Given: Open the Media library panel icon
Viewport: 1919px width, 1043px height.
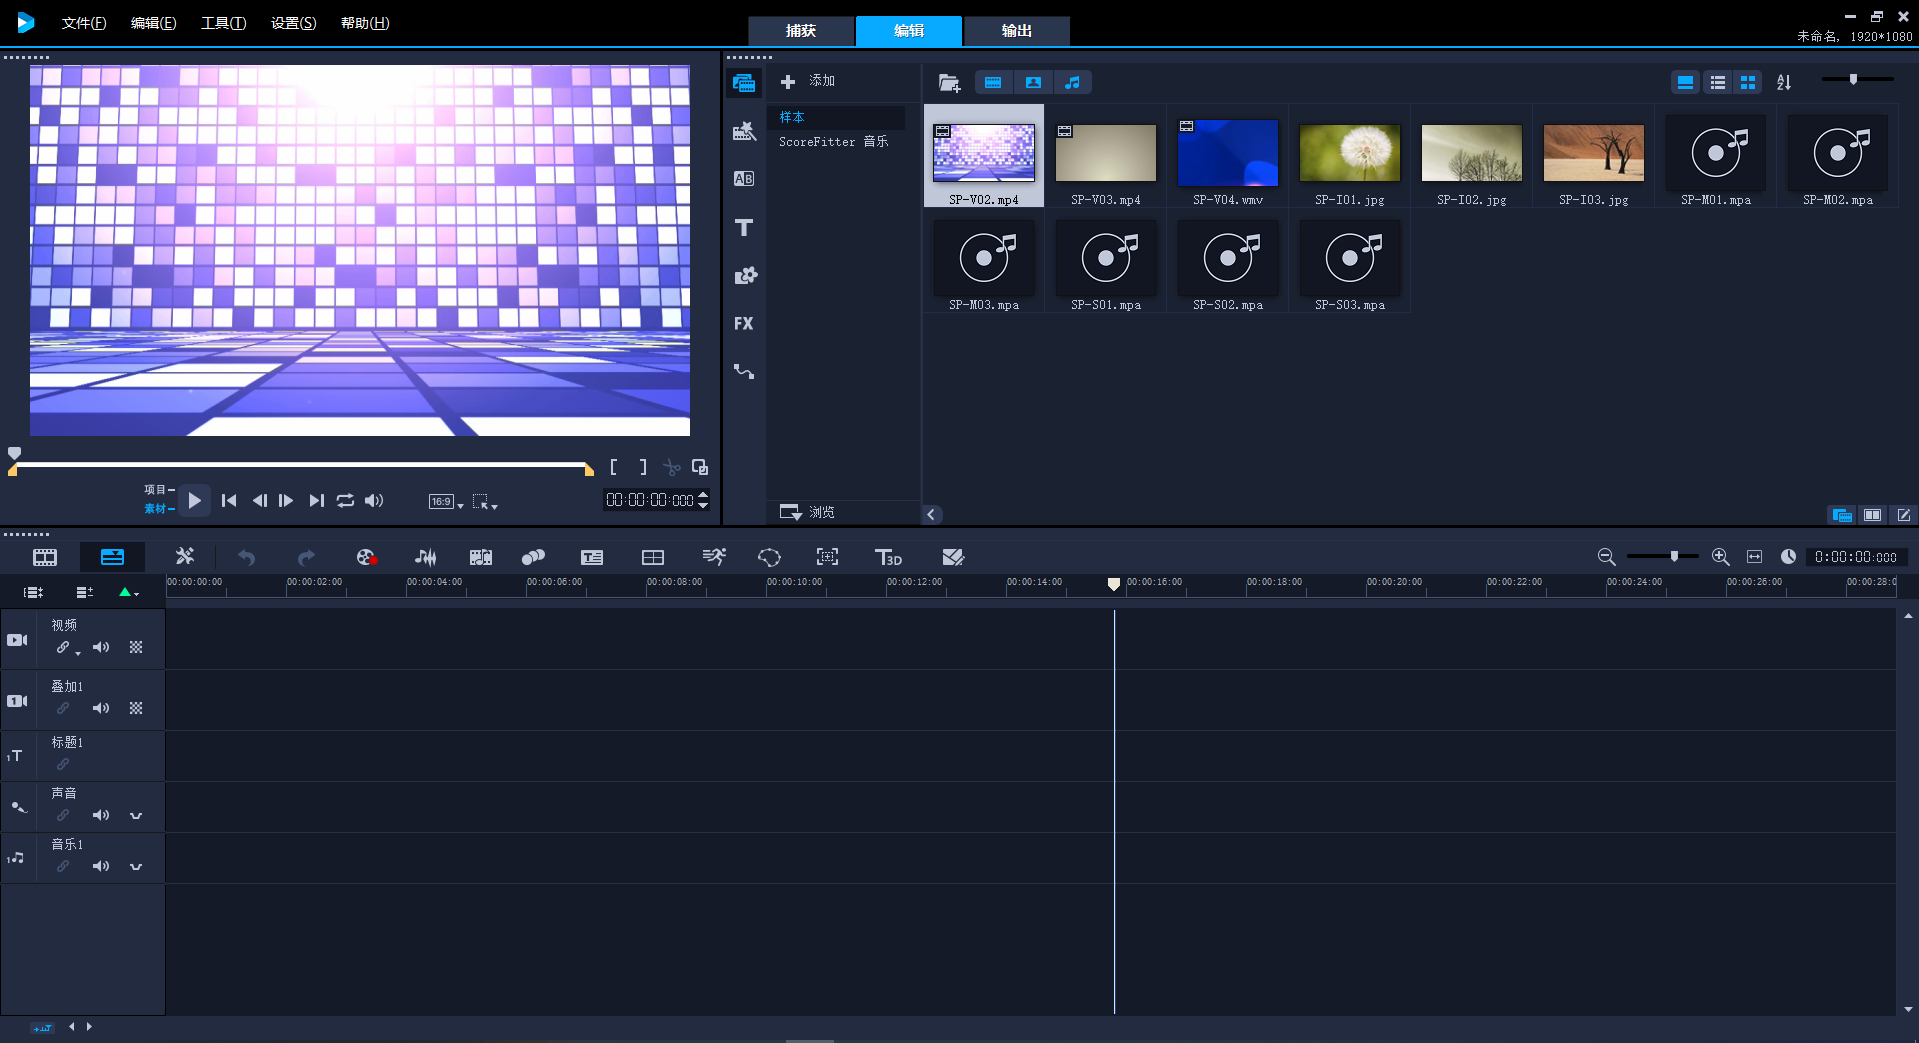Looking at the screenshot, I should 744,83.
